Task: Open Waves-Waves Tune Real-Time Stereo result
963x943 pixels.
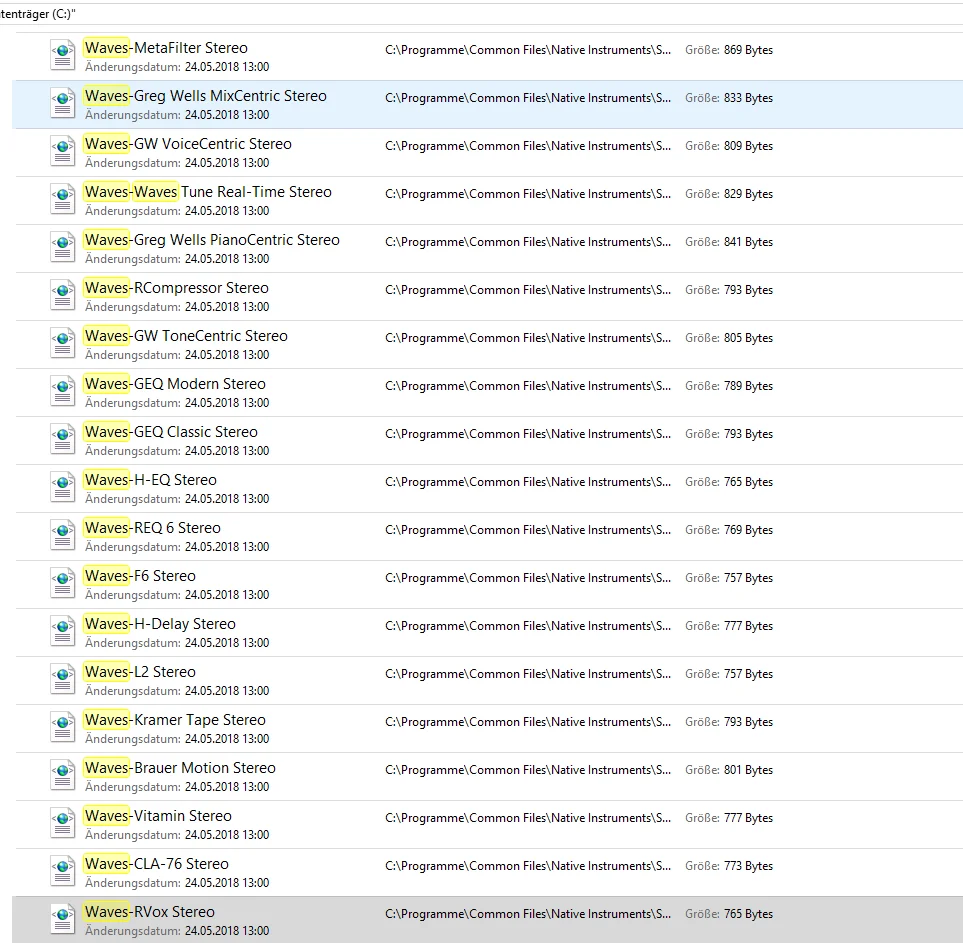Action: click(x=208, y=192)
